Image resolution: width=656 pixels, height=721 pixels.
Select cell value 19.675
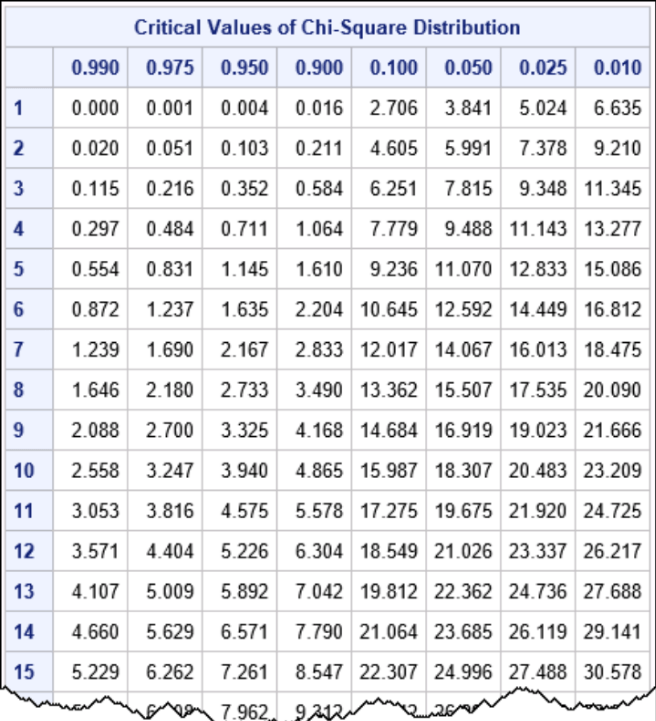[463, 511]
